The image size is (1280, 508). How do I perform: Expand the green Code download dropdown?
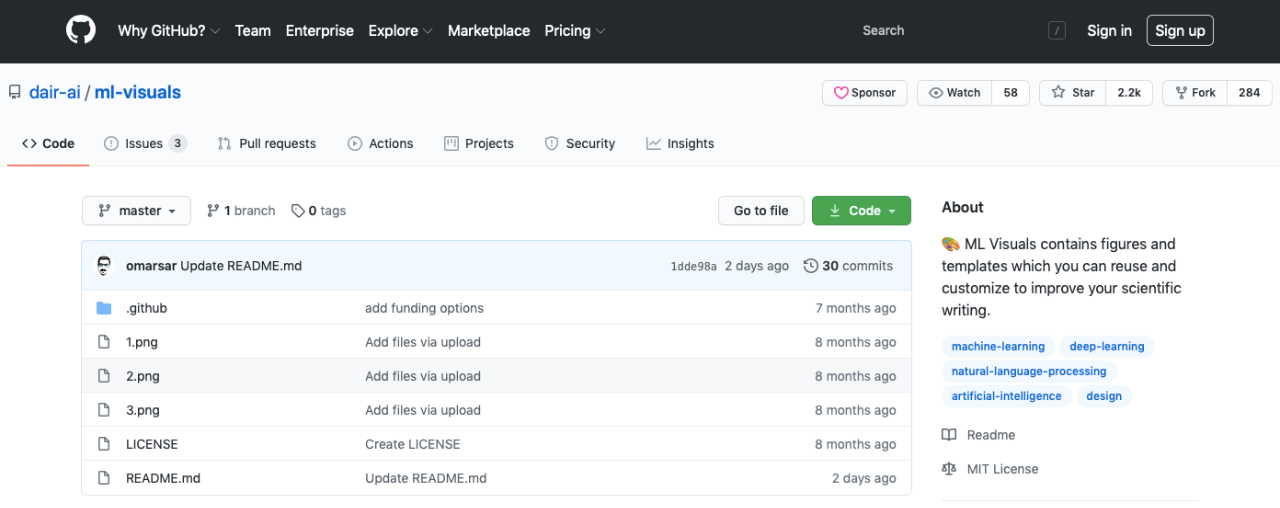click(x=861, y=211)
